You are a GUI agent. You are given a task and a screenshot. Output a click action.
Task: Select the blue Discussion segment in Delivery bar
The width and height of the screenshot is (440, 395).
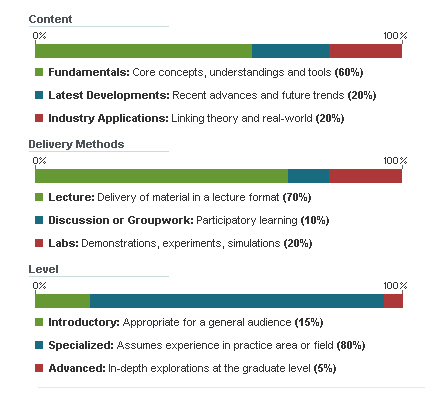pos(308,176)
